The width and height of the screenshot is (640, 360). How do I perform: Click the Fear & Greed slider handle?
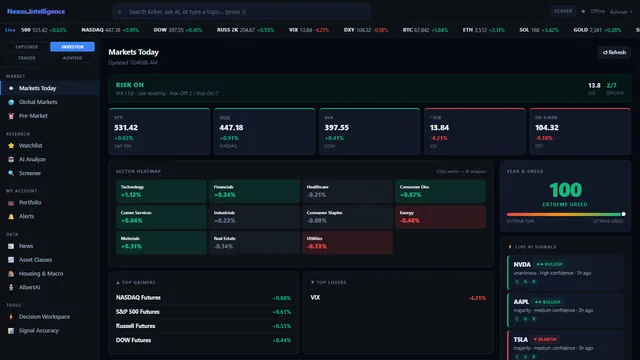pos(623,214)
